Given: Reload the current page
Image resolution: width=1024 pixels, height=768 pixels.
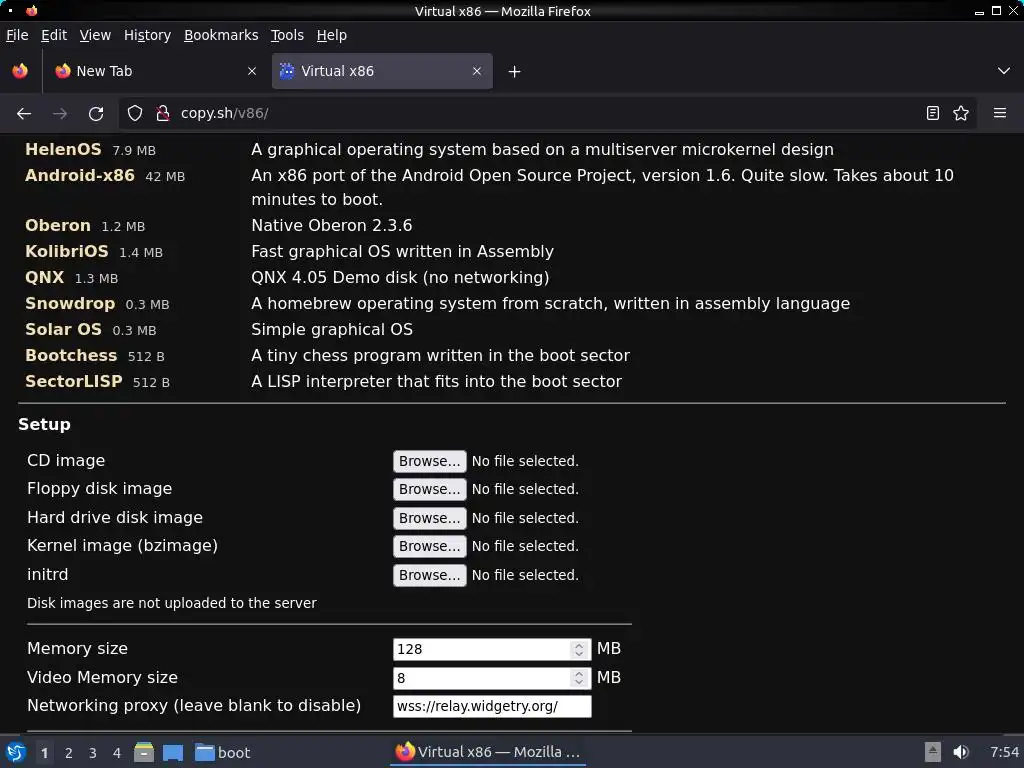Looking at the screenshot, I should (96, 114).
